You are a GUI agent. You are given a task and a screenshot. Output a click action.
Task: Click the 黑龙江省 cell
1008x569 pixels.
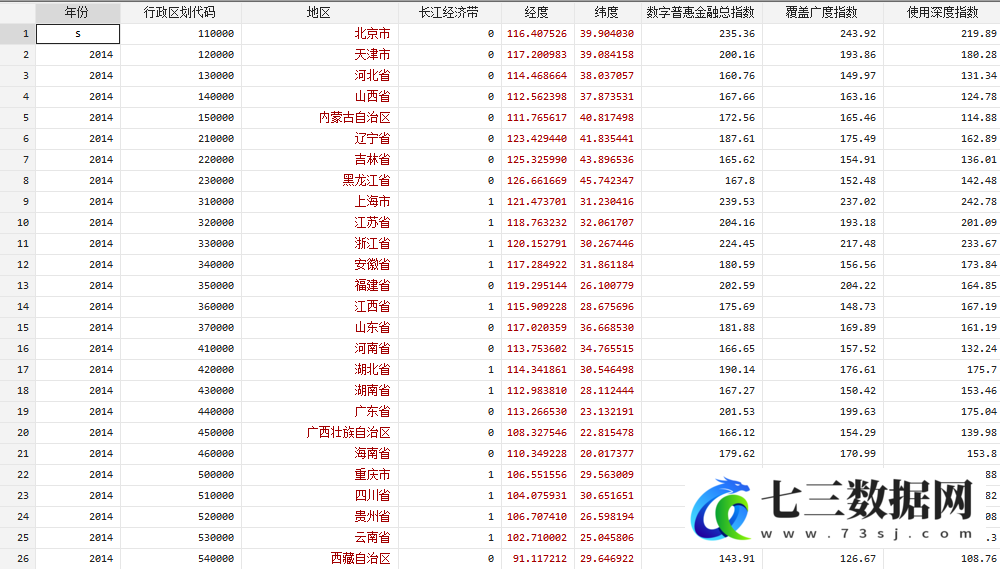click(x=320, y=181)
